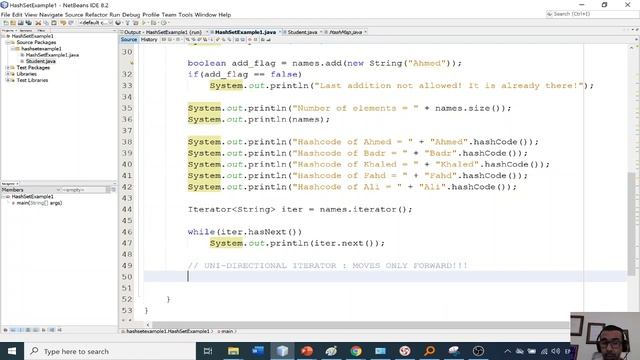Open the Refactor menu
This screenshot has height=360, width=640.
click(96, 15)
